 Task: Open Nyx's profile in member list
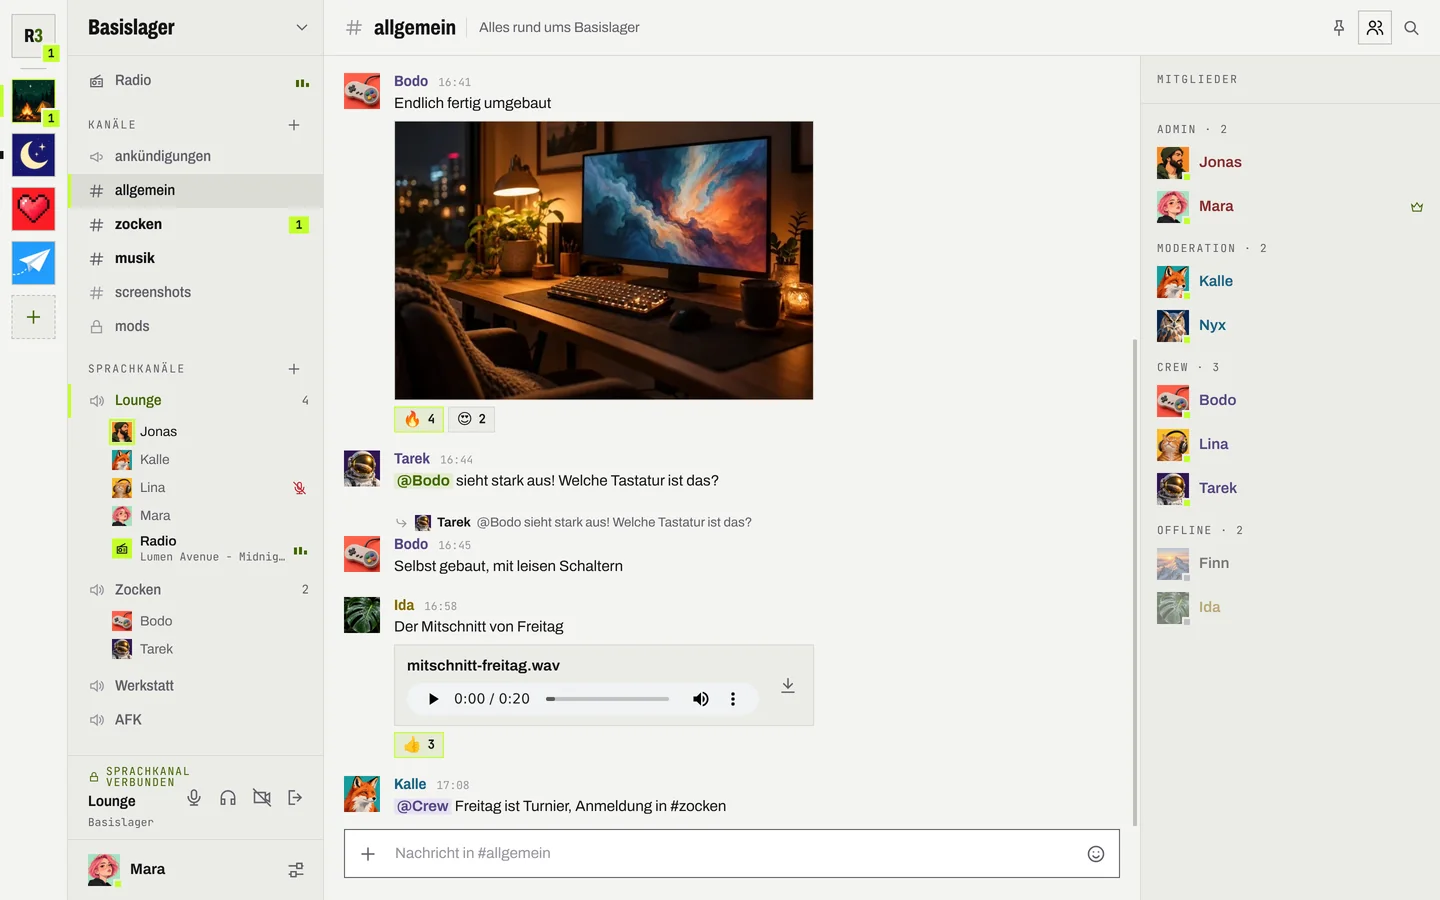(1290, 325)
